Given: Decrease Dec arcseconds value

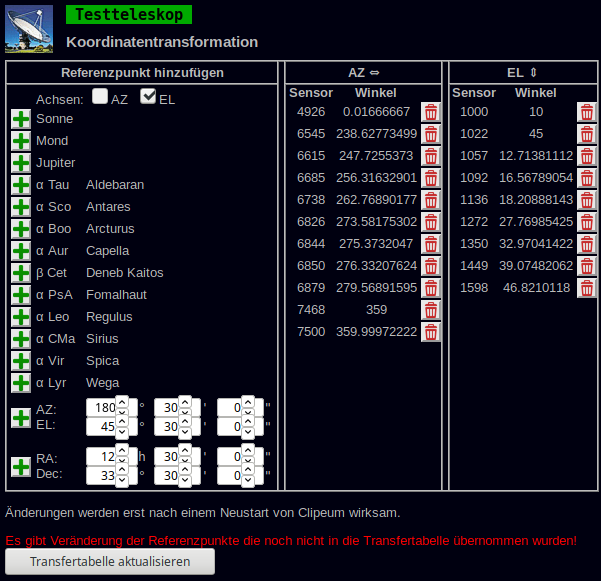Looking at the screenshot, I should (x=248, y=480).
